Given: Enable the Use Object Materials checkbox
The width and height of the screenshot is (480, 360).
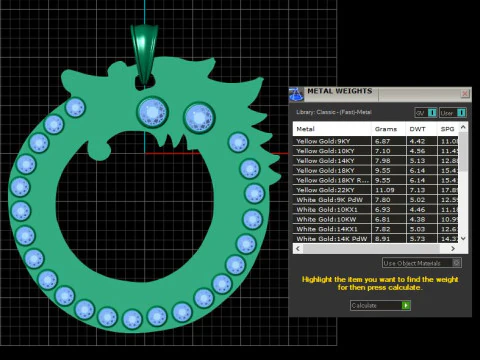Looking at the screenshot, I should pos(457,263).
